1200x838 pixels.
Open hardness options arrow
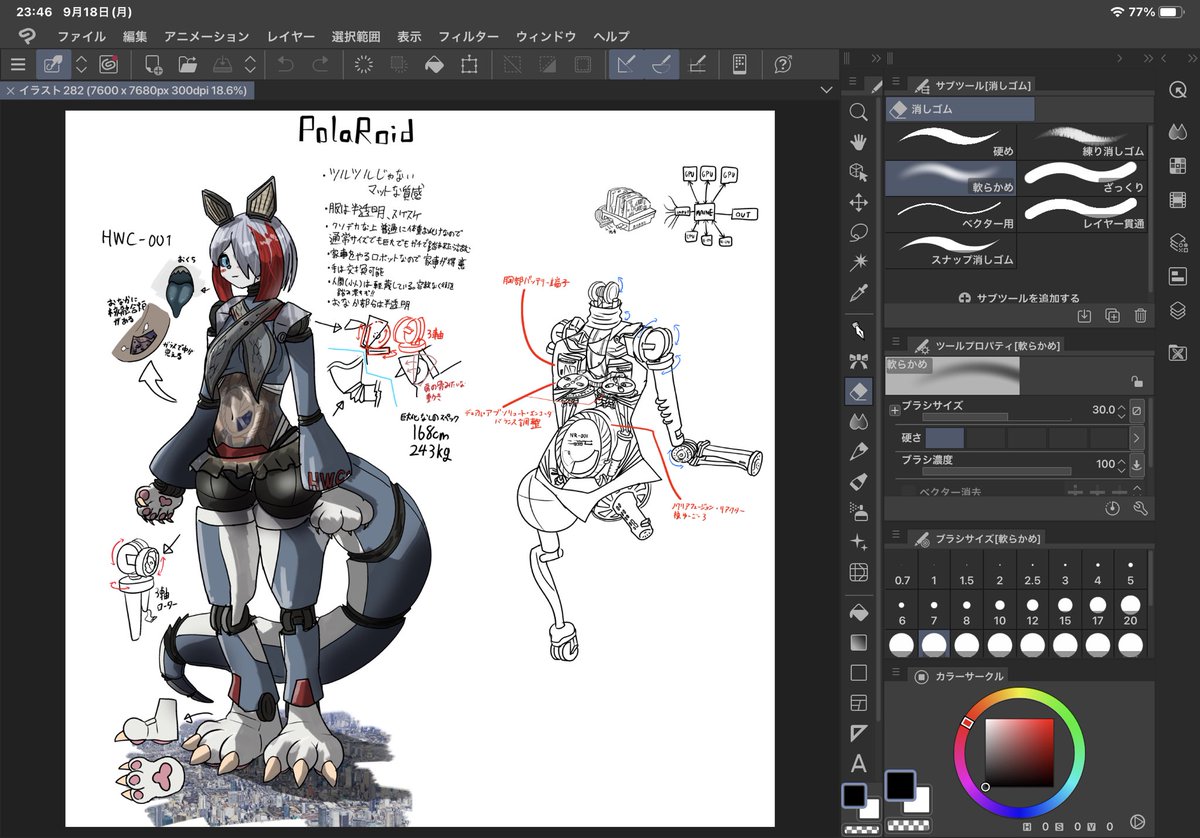pos(1136,438)
